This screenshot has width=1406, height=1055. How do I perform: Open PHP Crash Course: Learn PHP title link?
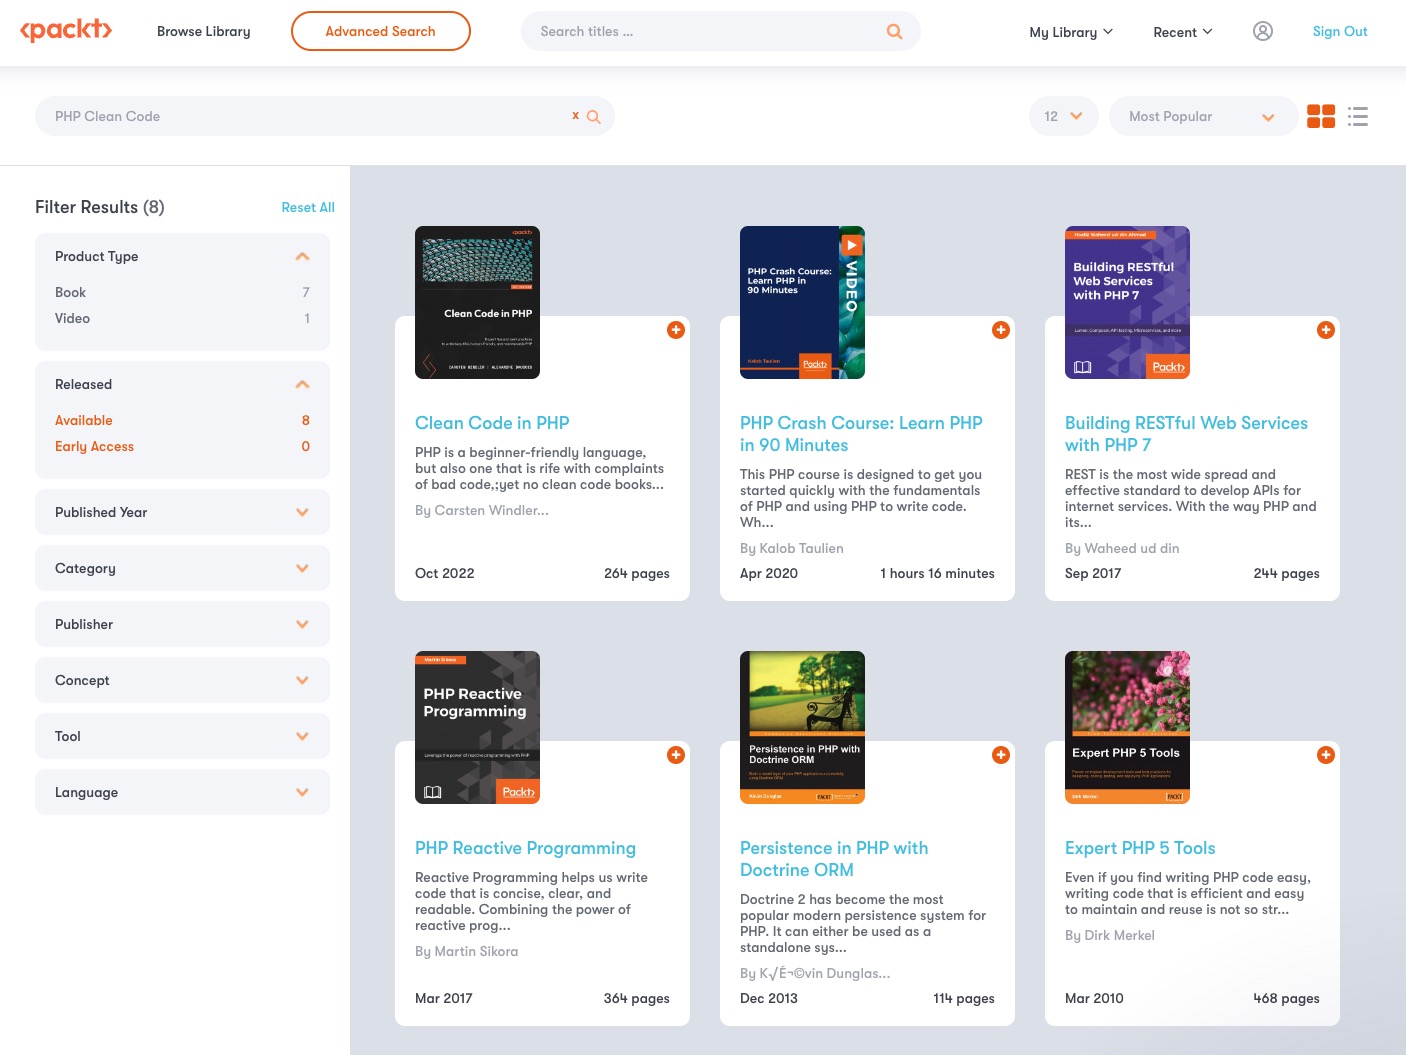pos(861,434)
